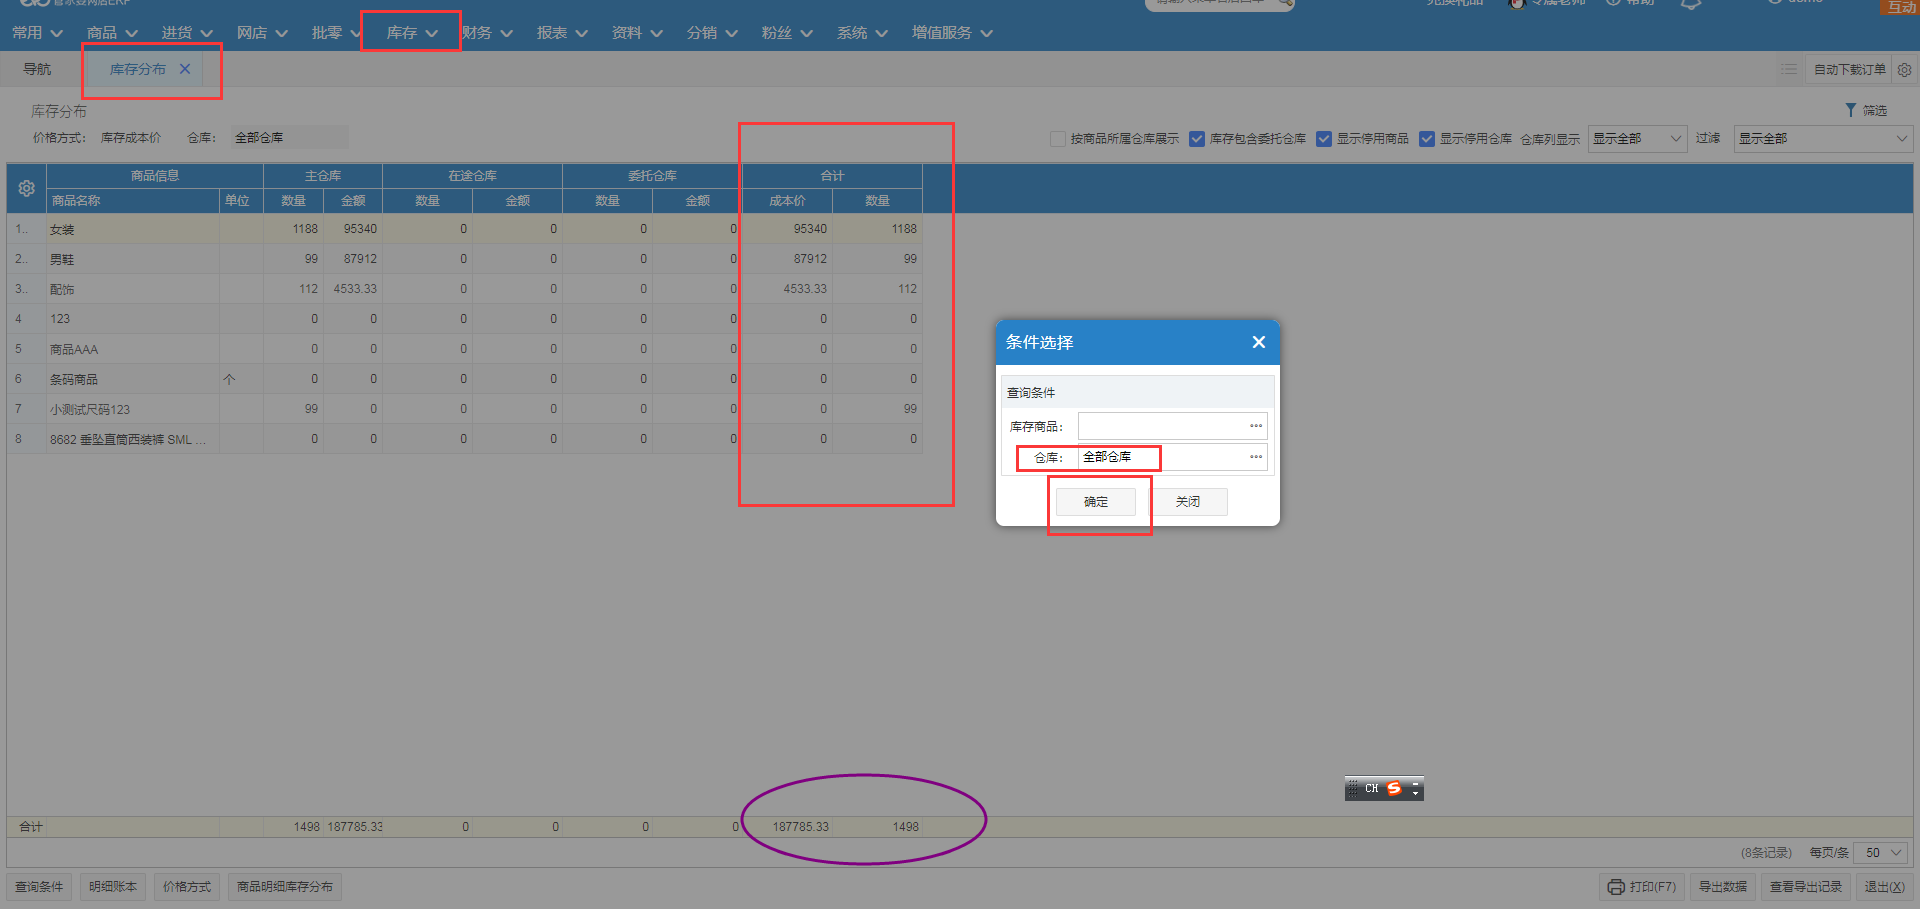Viewport: 1920px width, 909px height.
Task: Click the 导出数据 button
Action: pyautogui.click(x=1722, y=887)
